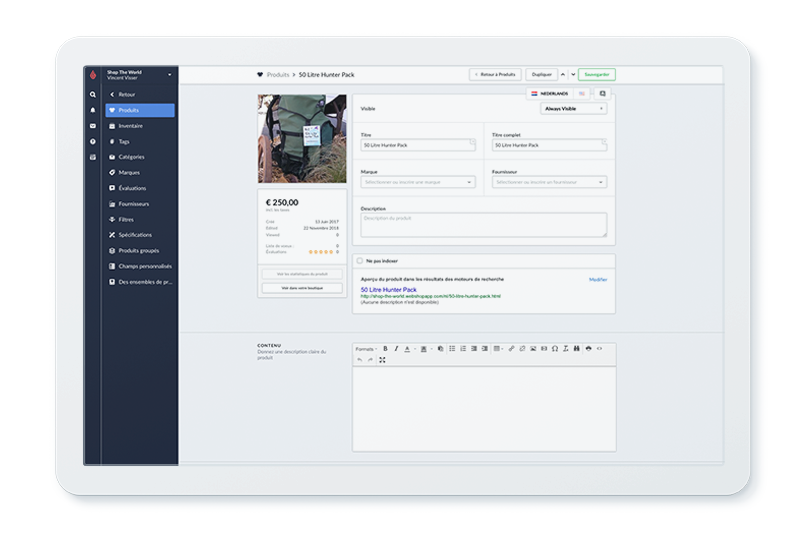Insert a special character with omega icon
This screenshot has width=800, height=550.
click(555, 348)
